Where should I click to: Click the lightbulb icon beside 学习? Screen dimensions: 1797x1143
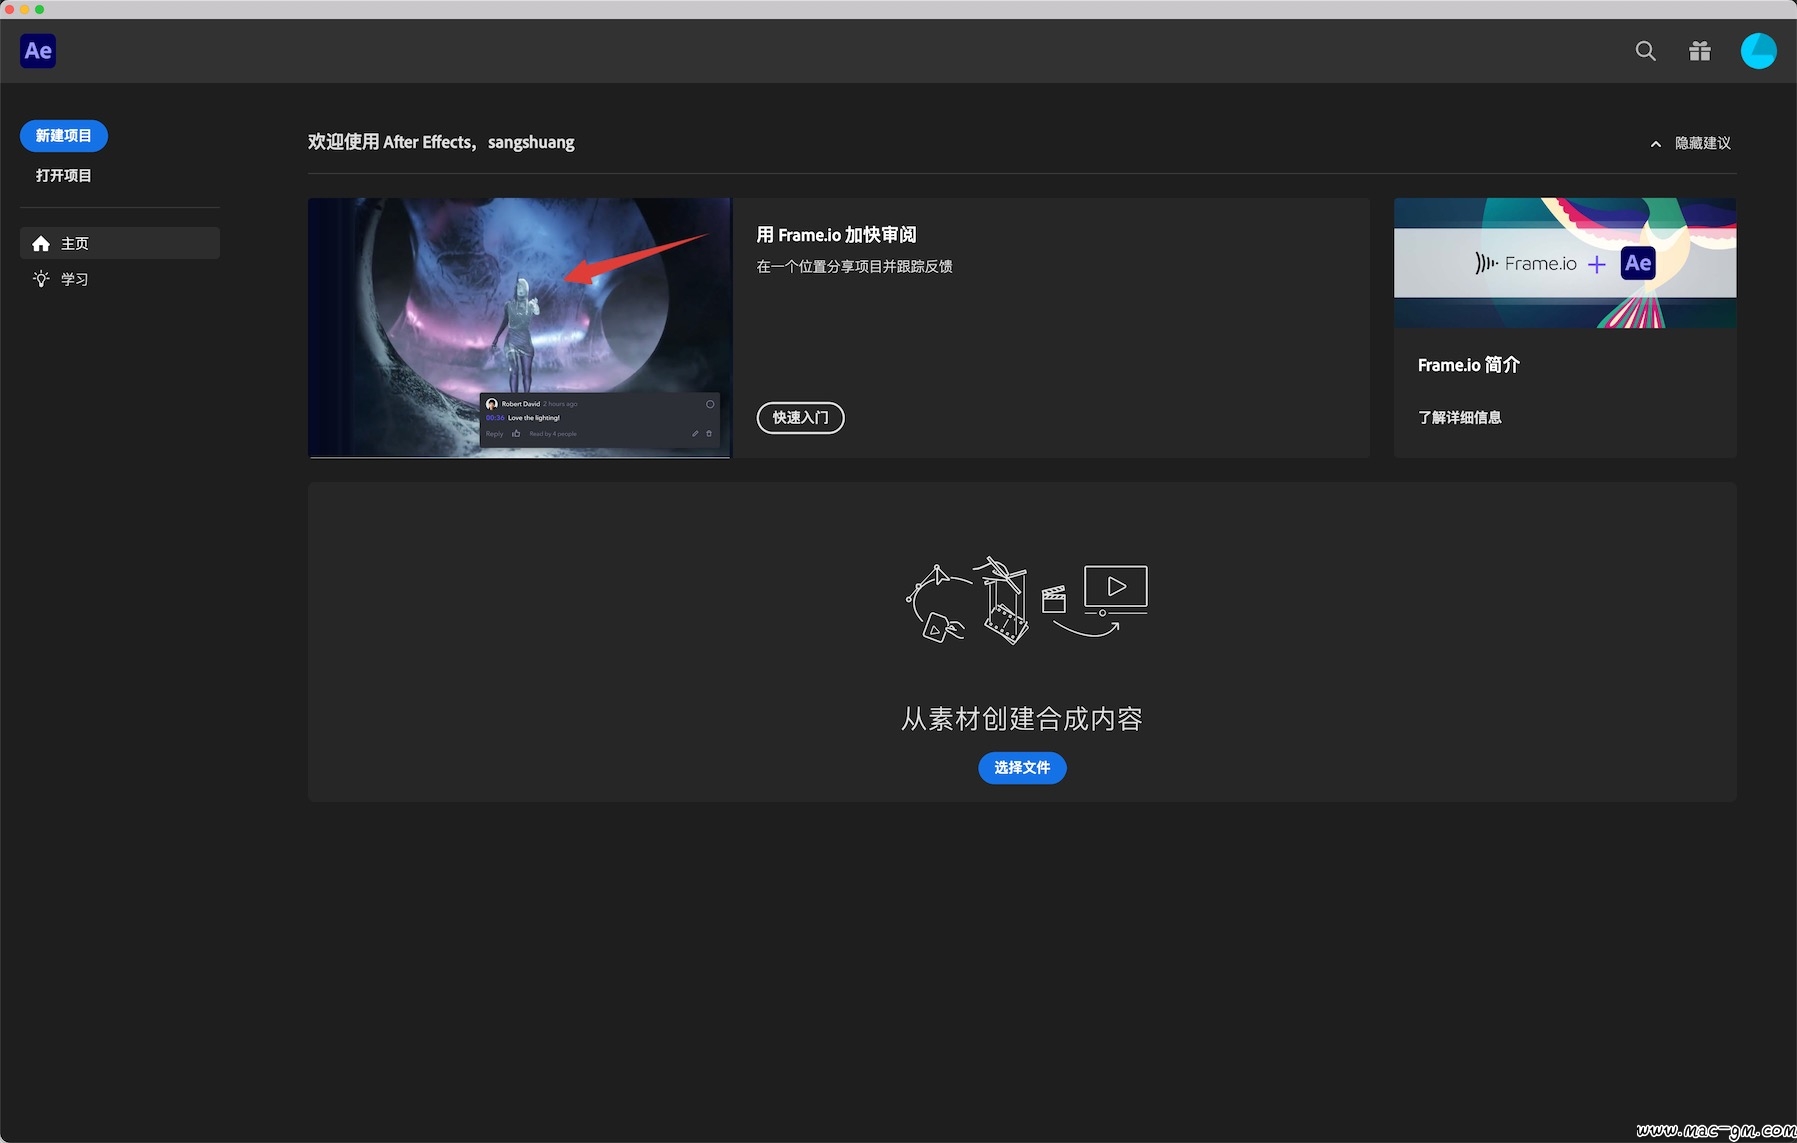[x=41, y=279]
